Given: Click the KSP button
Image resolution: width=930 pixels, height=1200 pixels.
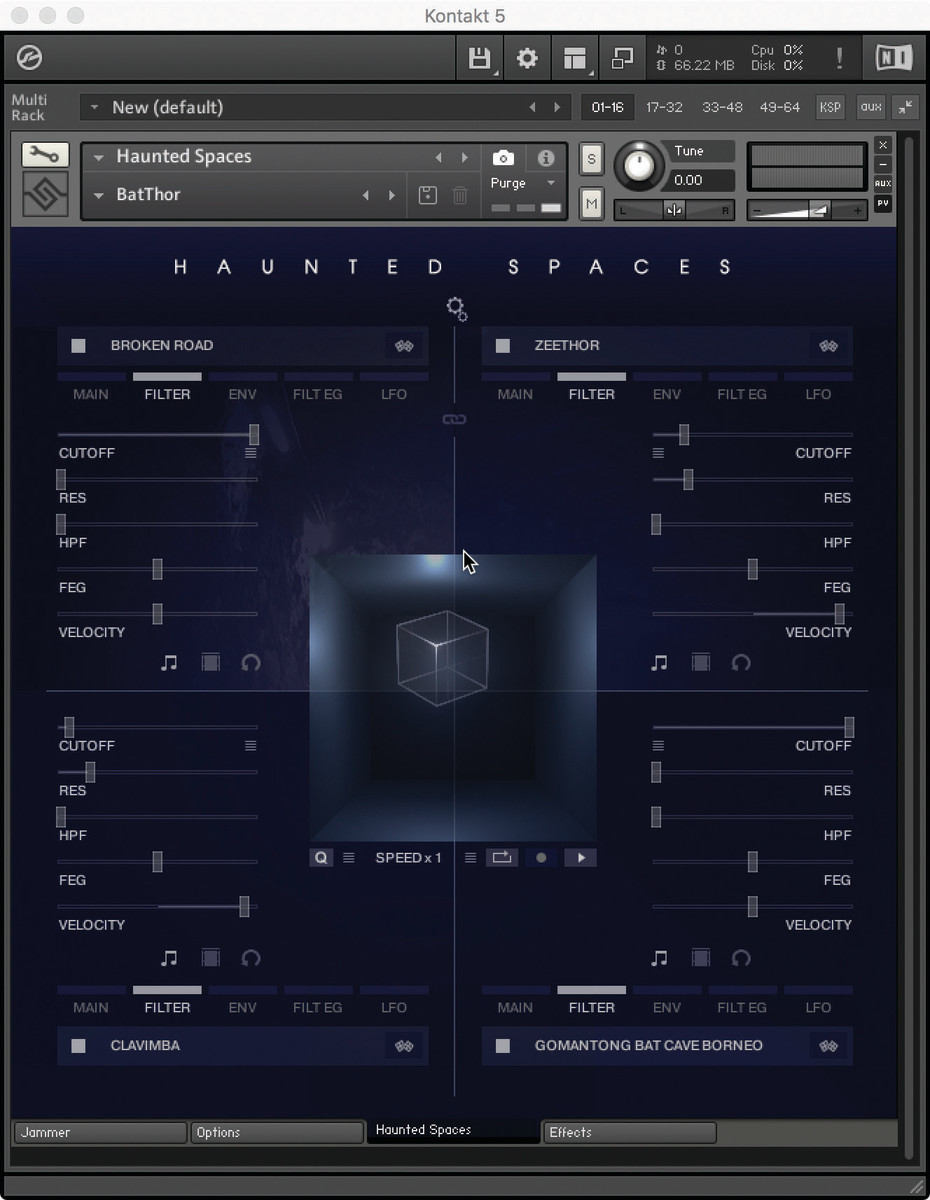Looking at the screenshot, I should click(830, 107).
